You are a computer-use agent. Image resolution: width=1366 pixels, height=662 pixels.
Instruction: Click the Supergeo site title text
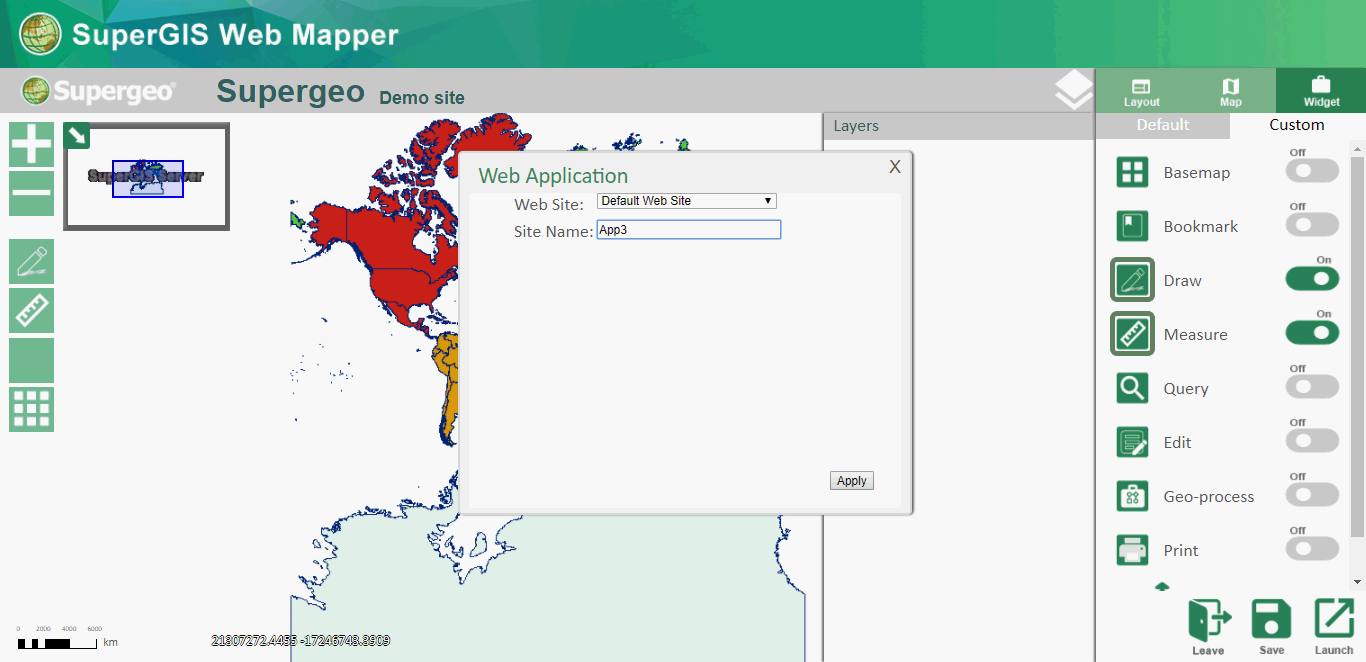(x=291, y=91)
